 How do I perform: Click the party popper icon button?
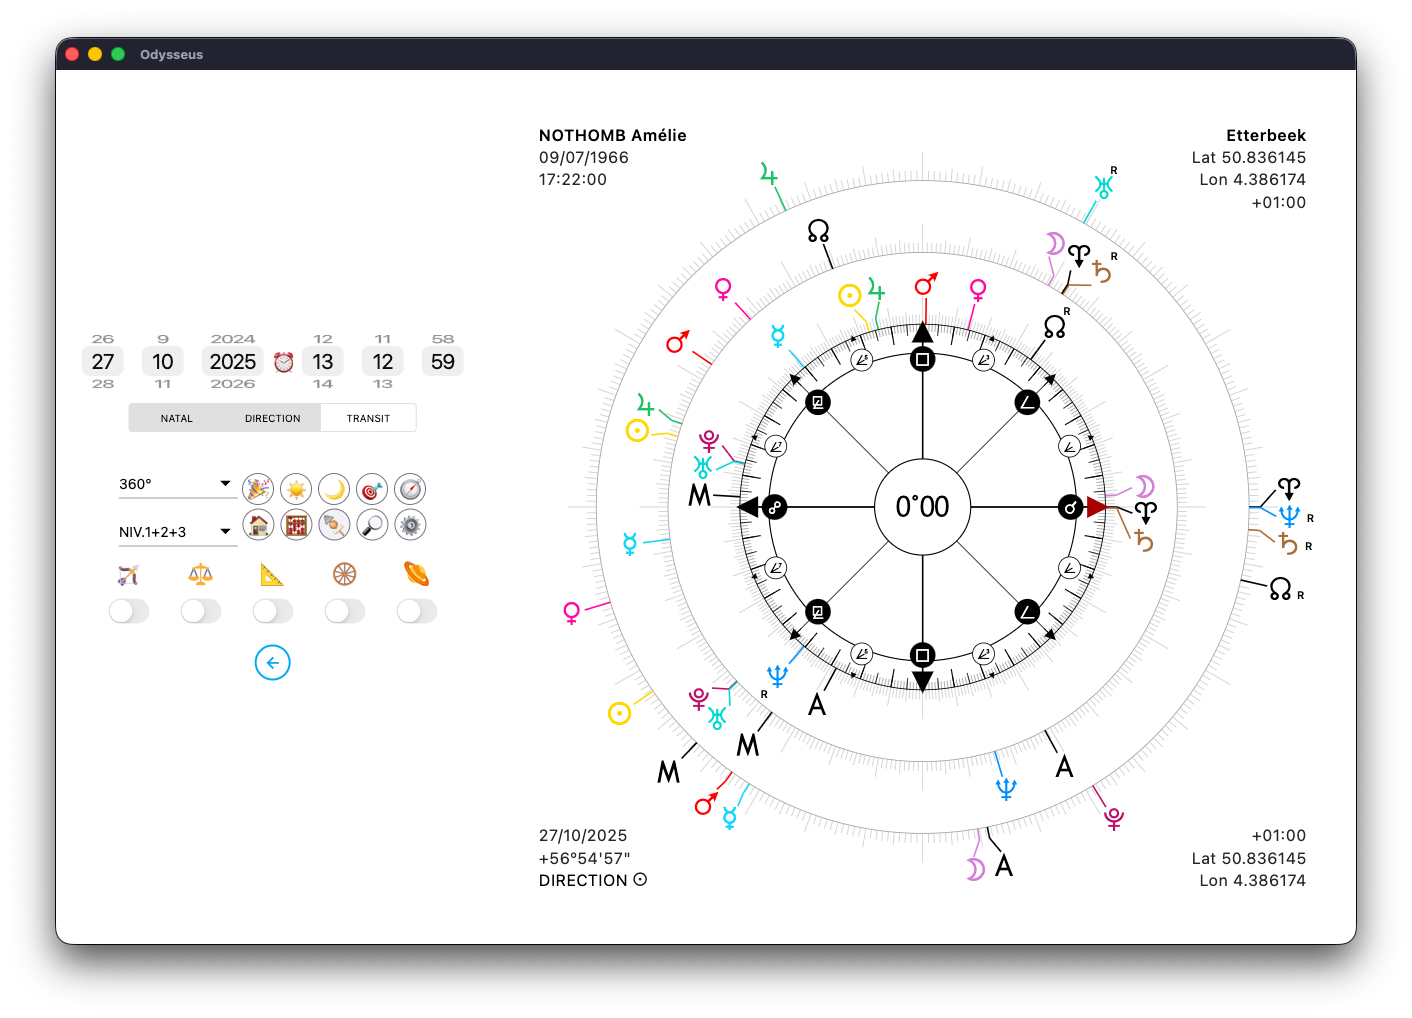coord(258,489)
